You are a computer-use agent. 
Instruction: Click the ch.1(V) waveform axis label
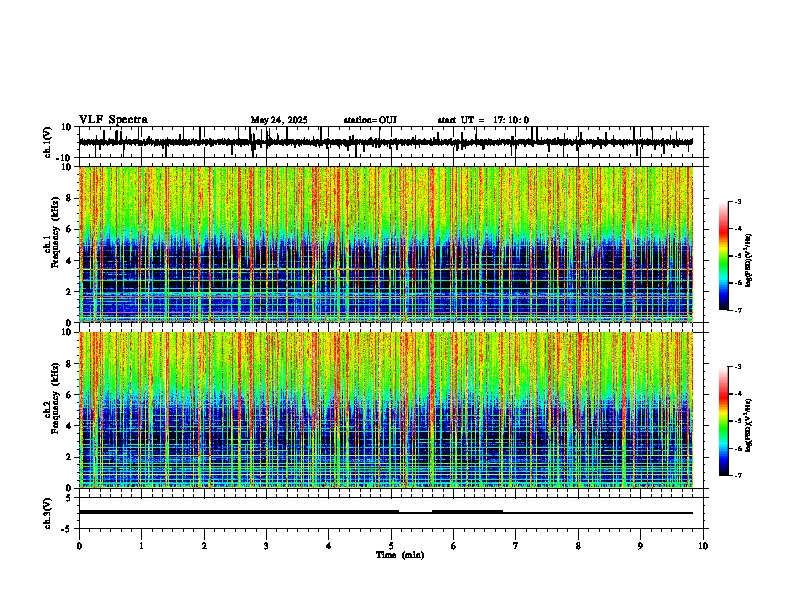point(48,142)
